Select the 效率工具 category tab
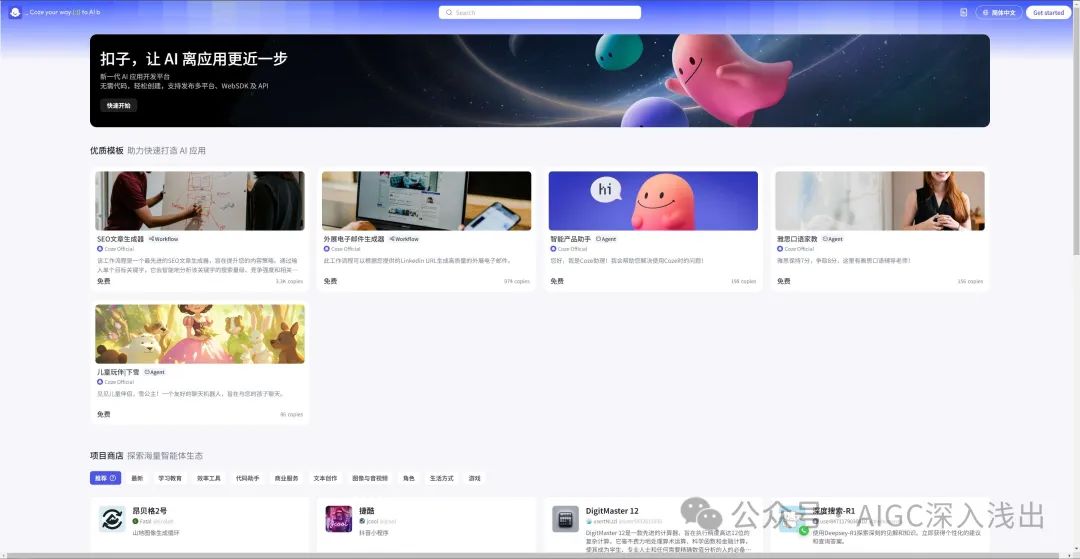The height and width of the screenshot is (559, 1080). pyautogui.click(x=209, y=478)
